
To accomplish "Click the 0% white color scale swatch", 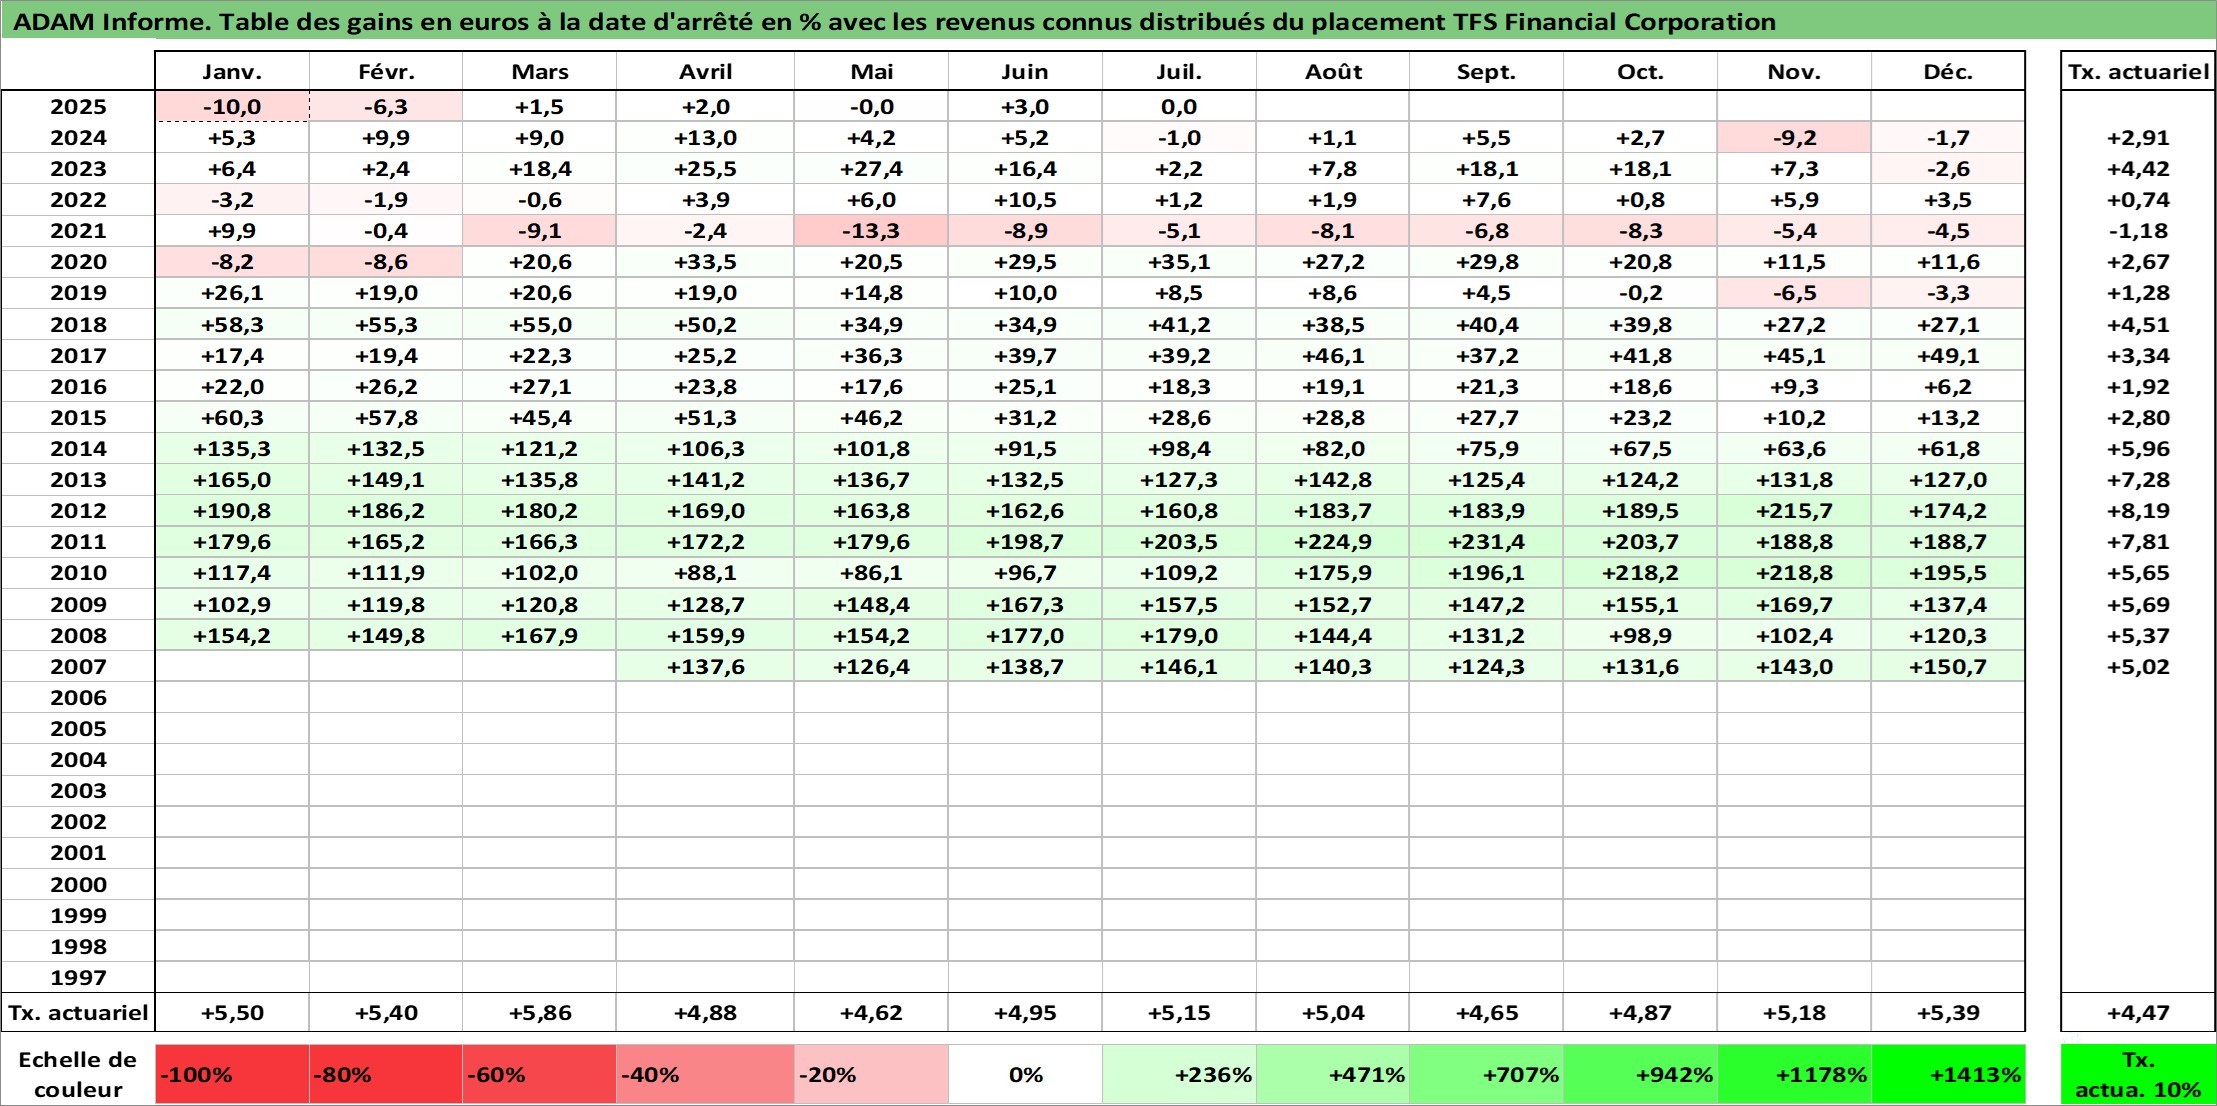I will tap(1025, 1075).
